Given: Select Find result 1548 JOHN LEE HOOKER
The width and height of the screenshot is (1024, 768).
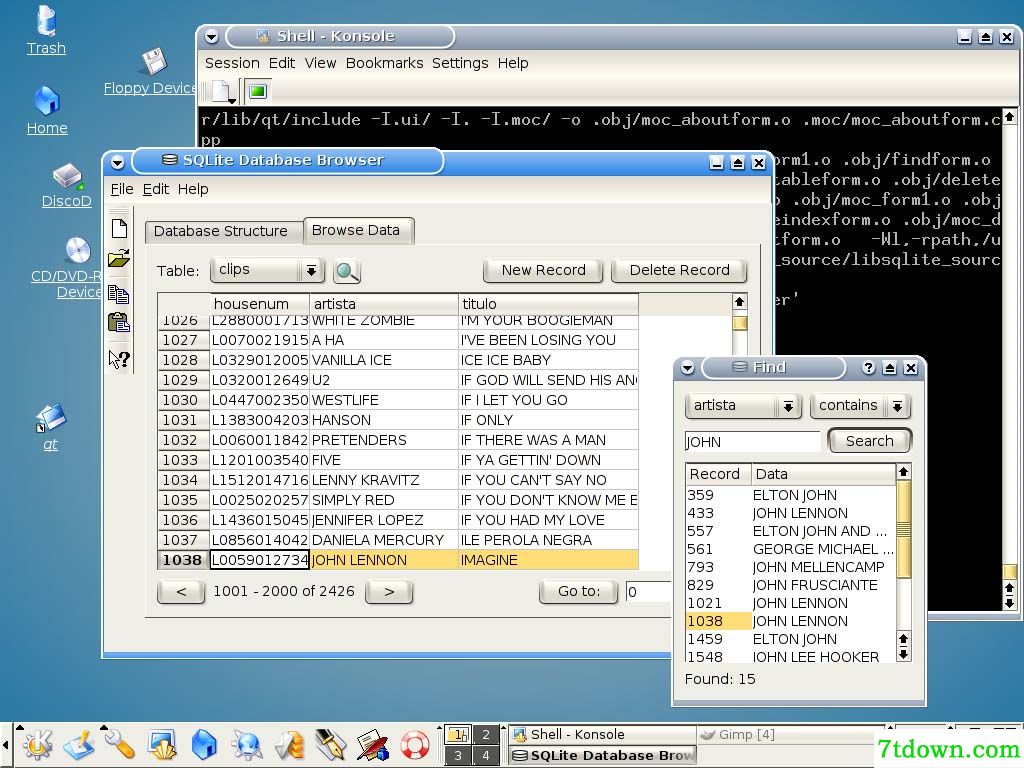Looking at the screenshot, I should pos(791,656).
